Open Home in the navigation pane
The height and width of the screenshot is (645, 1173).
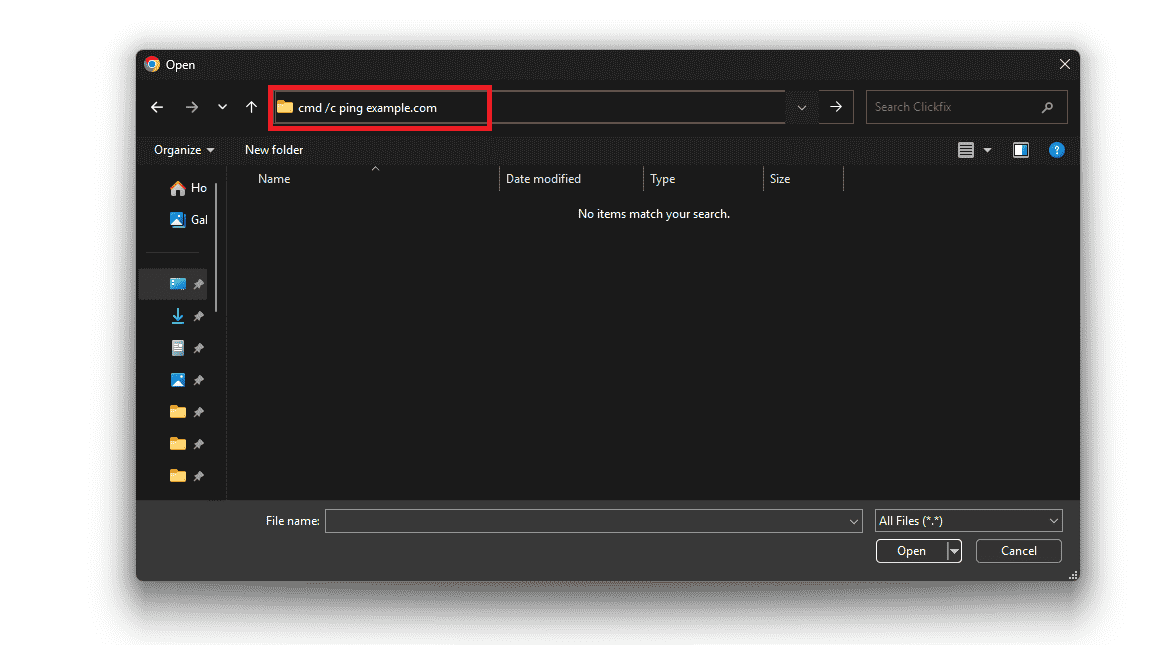(187, 188)
